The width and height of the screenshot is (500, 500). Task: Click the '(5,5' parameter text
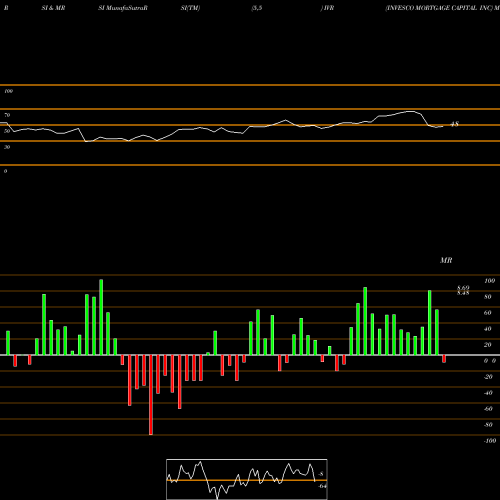(x=257, y=8)
